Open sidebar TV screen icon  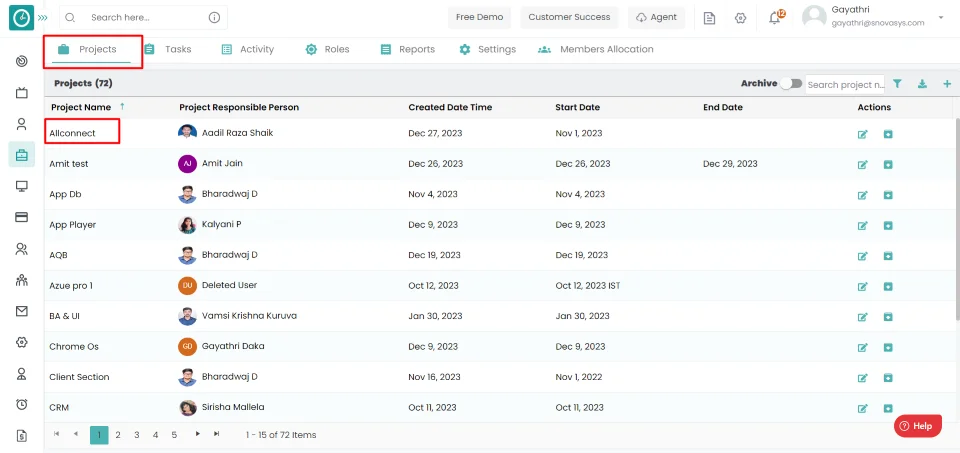21,92
